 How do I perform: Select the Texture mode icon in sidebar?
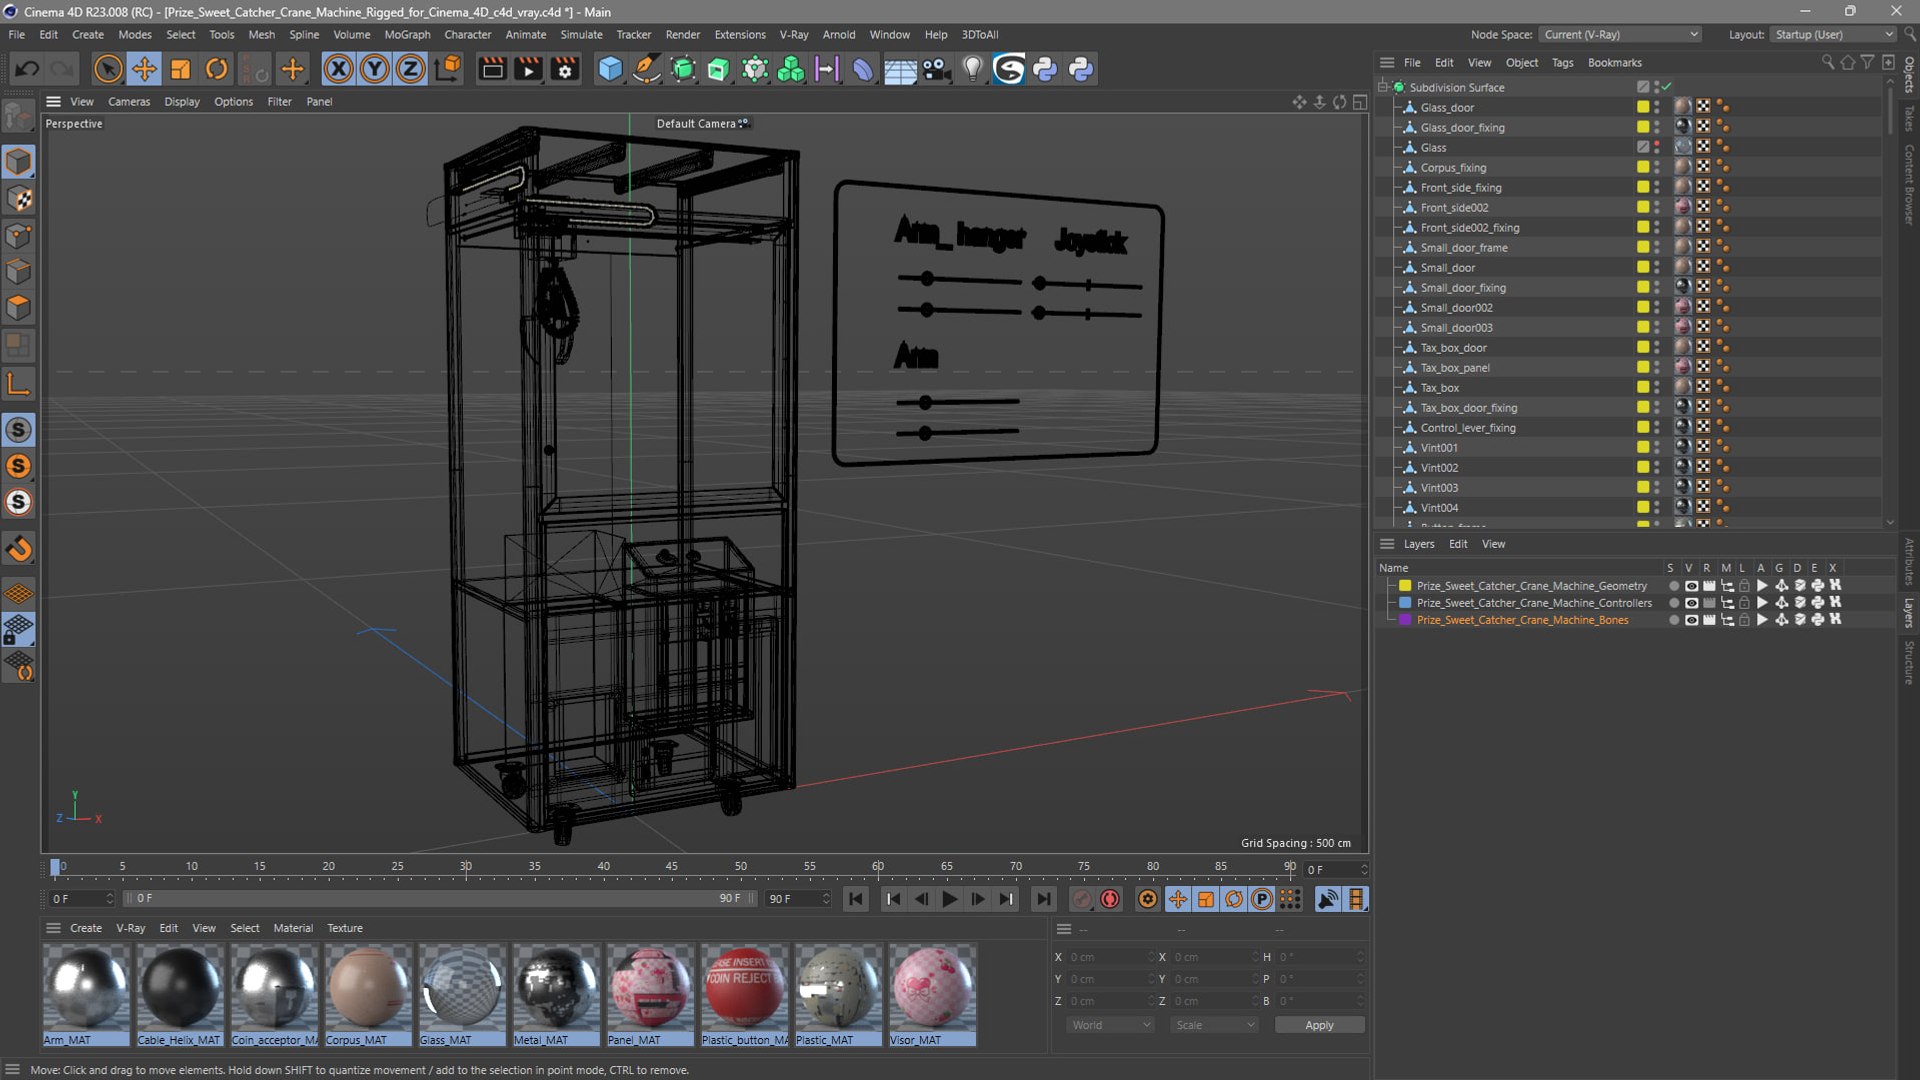tap(18, 199)
